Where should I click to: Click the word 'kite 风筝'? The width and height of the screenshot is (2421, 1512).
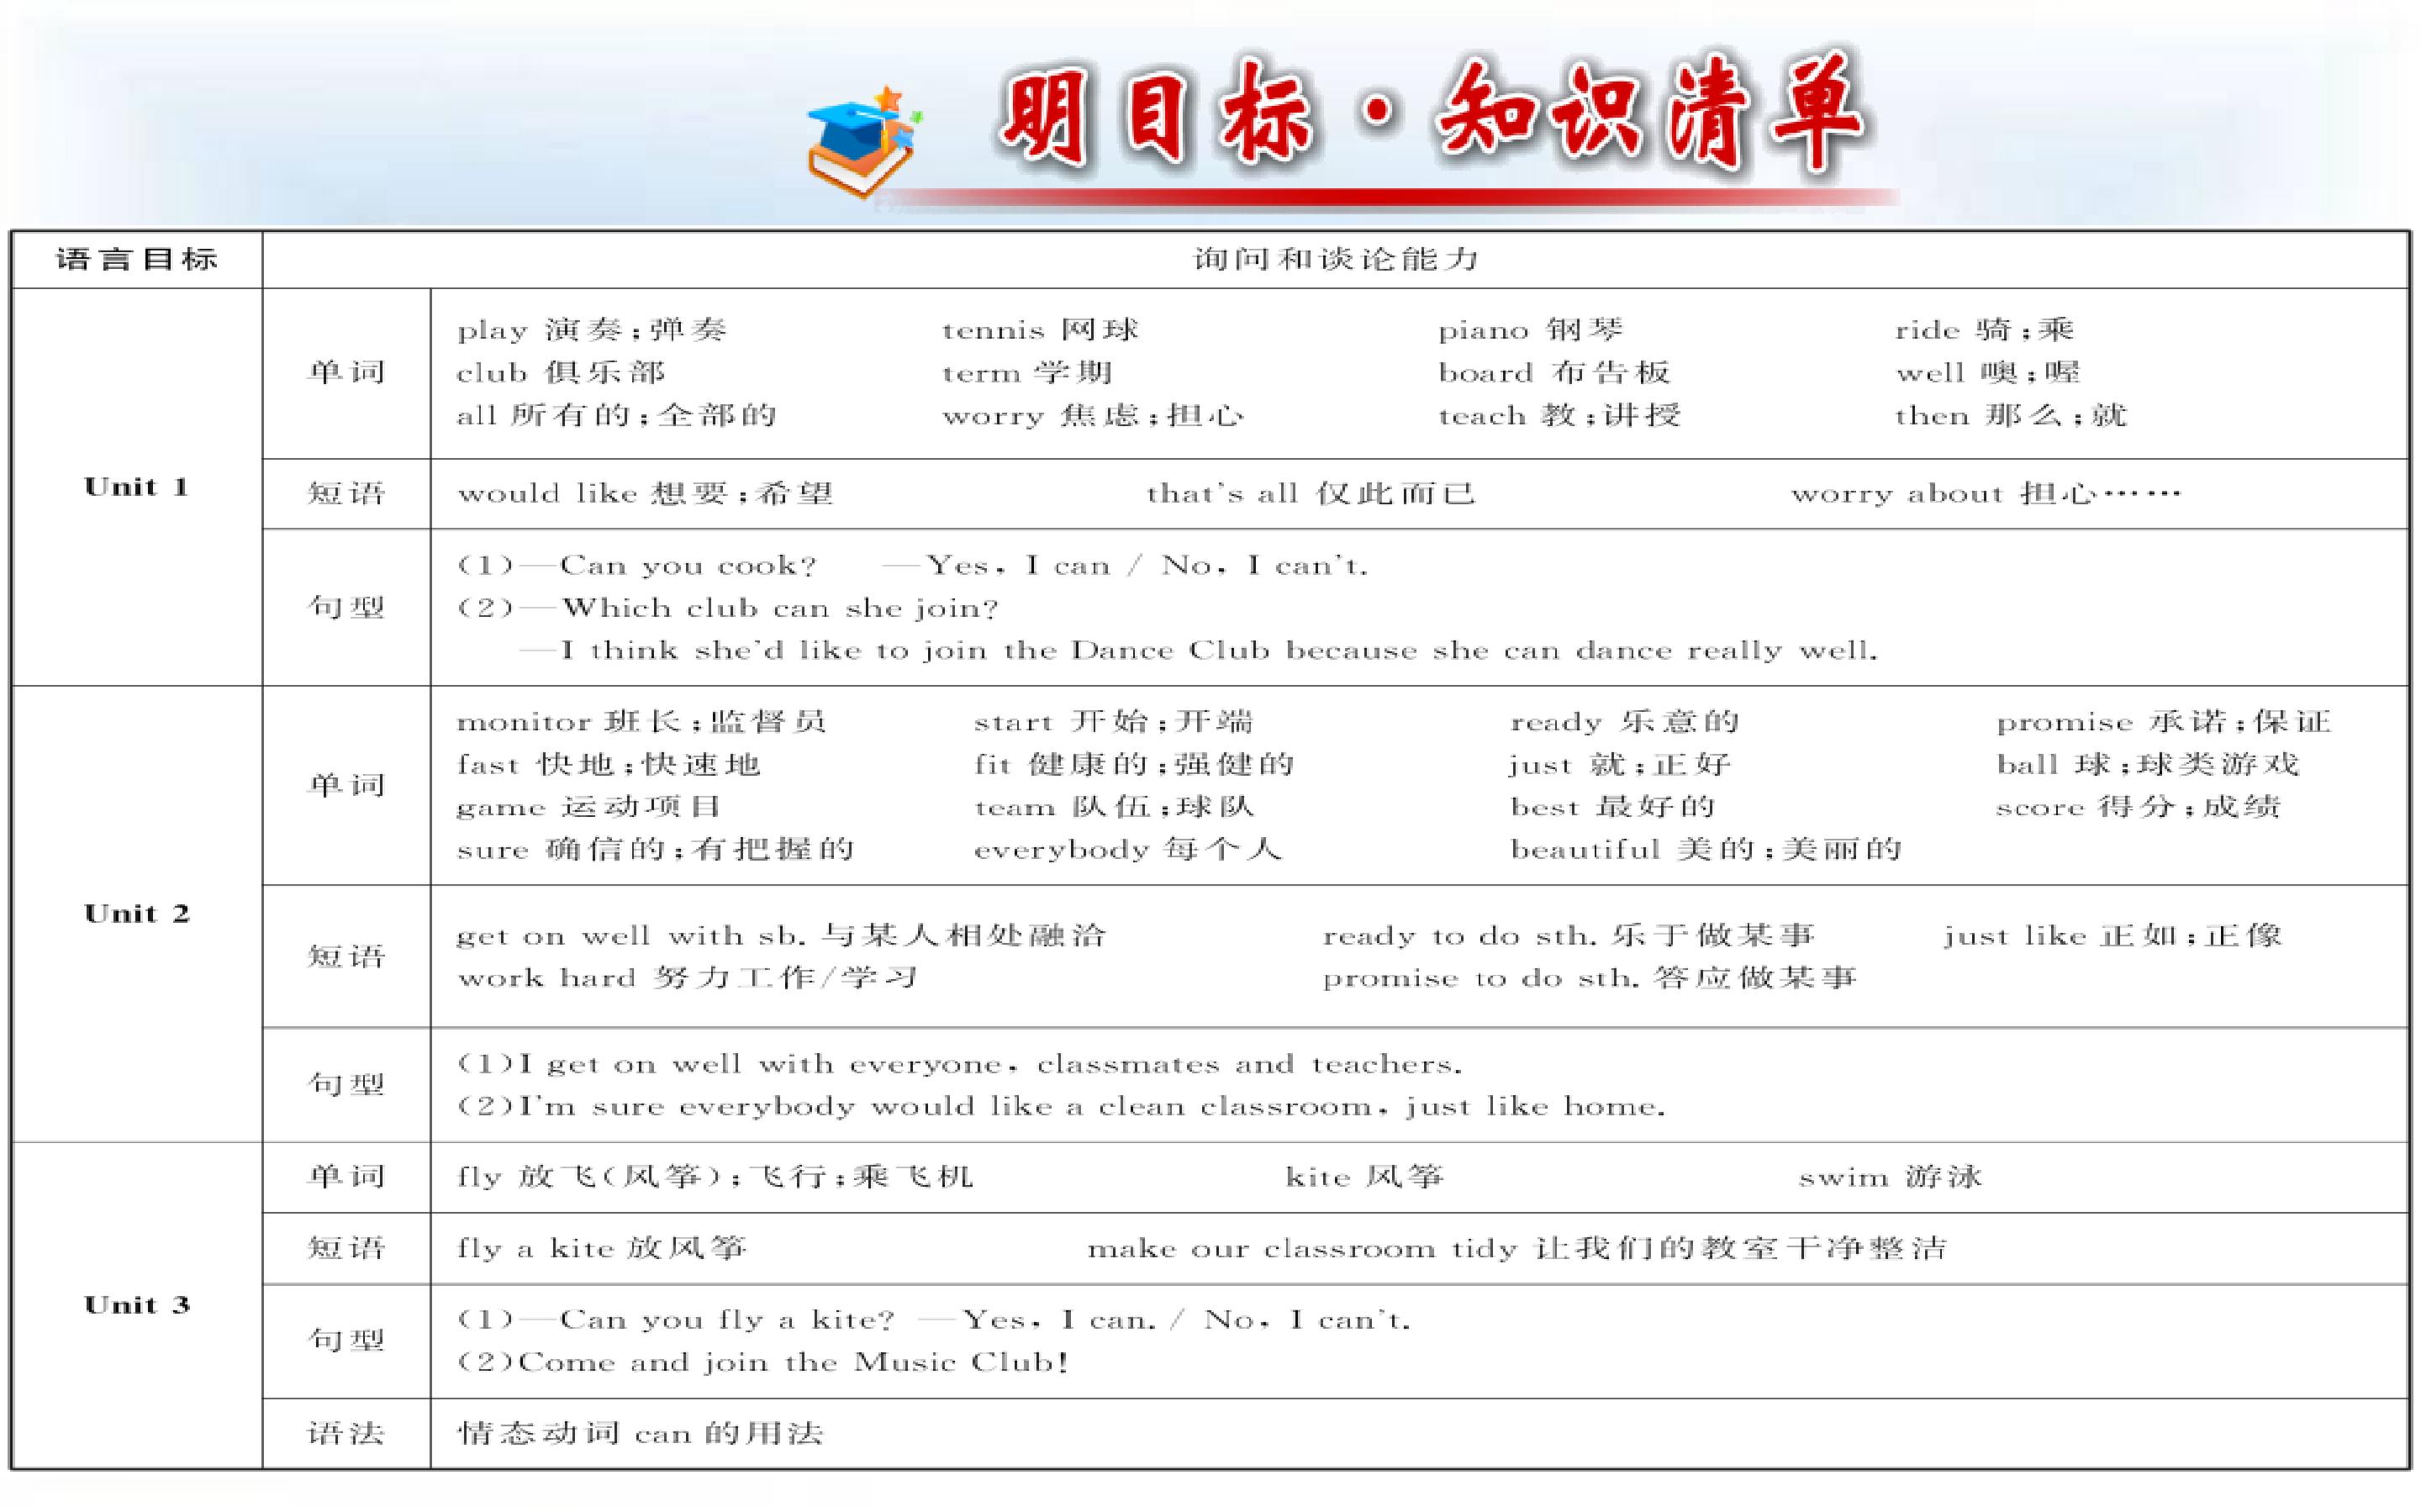(x=1364, y=1177)
